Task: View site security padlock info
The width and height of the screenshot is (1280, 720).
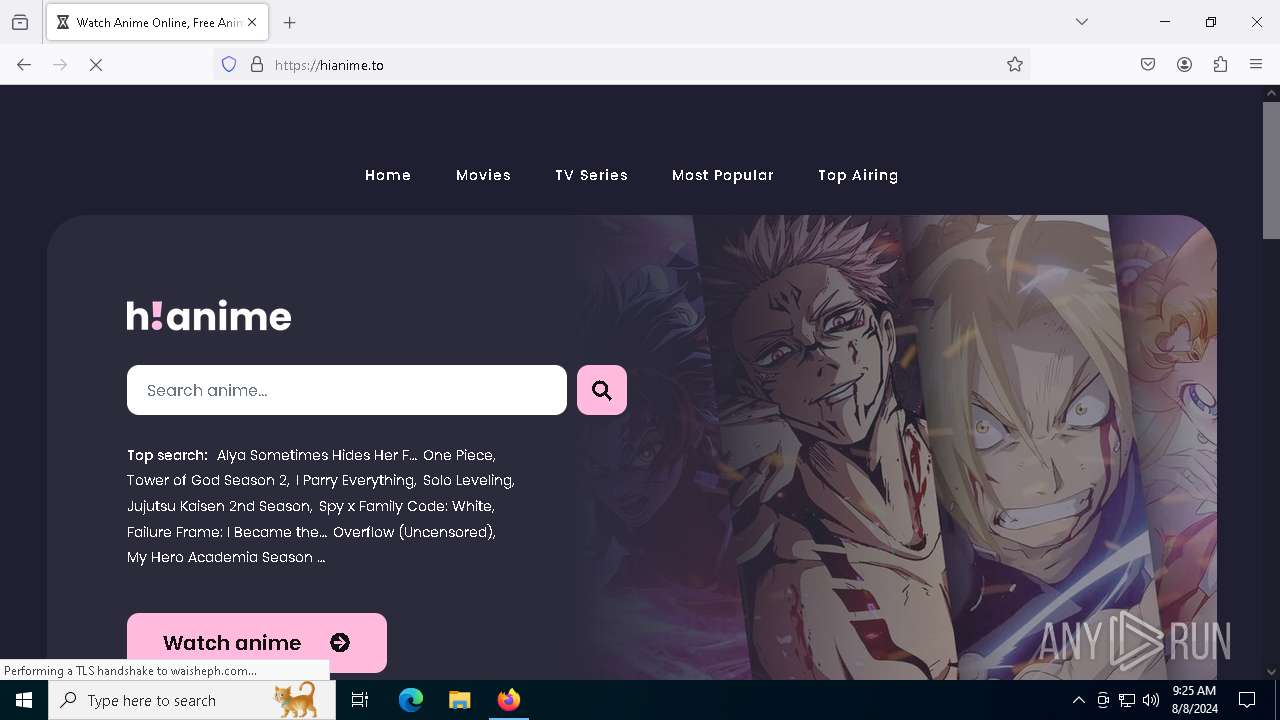Action: [257, 65]
